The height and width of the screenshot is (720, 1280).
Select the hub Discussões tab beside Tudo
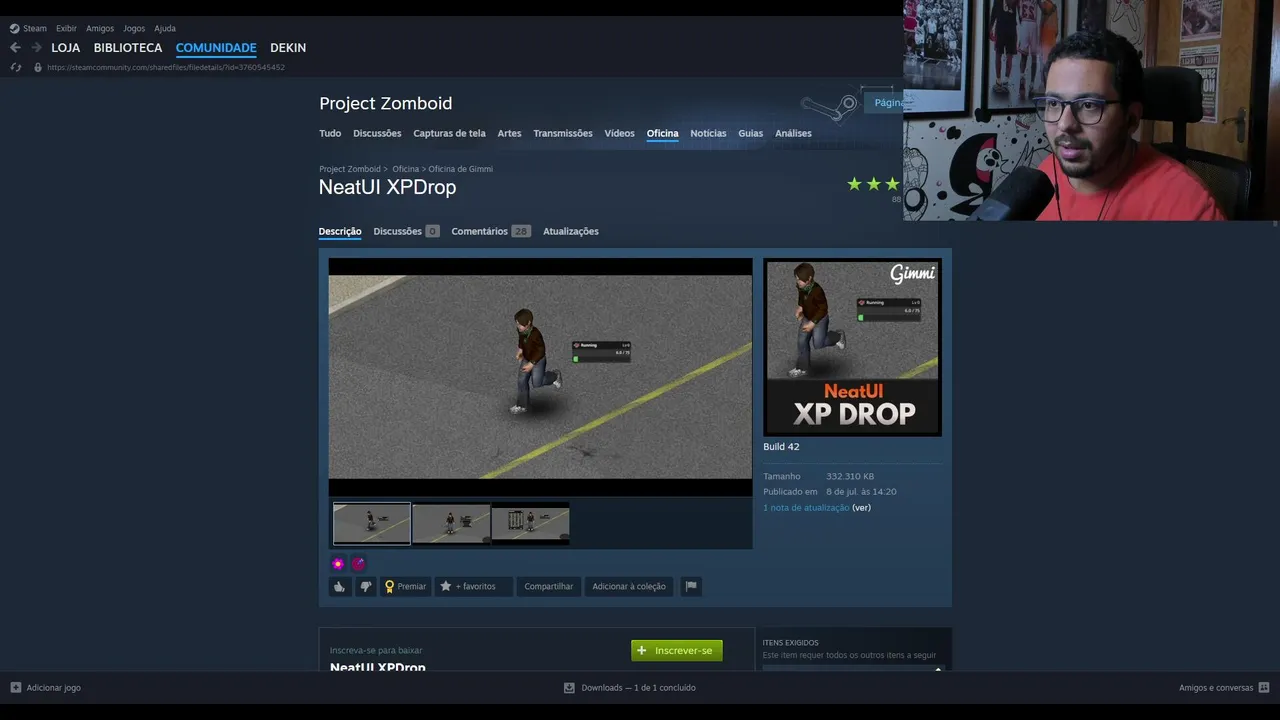pyautogui.click(x=377, y=133)
